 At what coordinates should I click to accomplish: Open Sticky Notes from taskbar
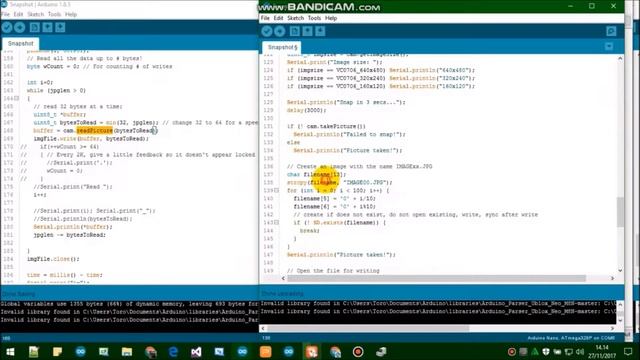click(57, 351)
